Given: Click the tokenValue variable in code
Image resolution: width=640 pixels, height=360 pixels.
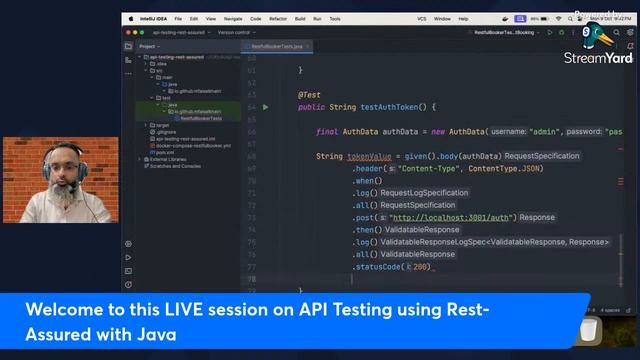Looking at the screenshot, I should click(369, 156).
